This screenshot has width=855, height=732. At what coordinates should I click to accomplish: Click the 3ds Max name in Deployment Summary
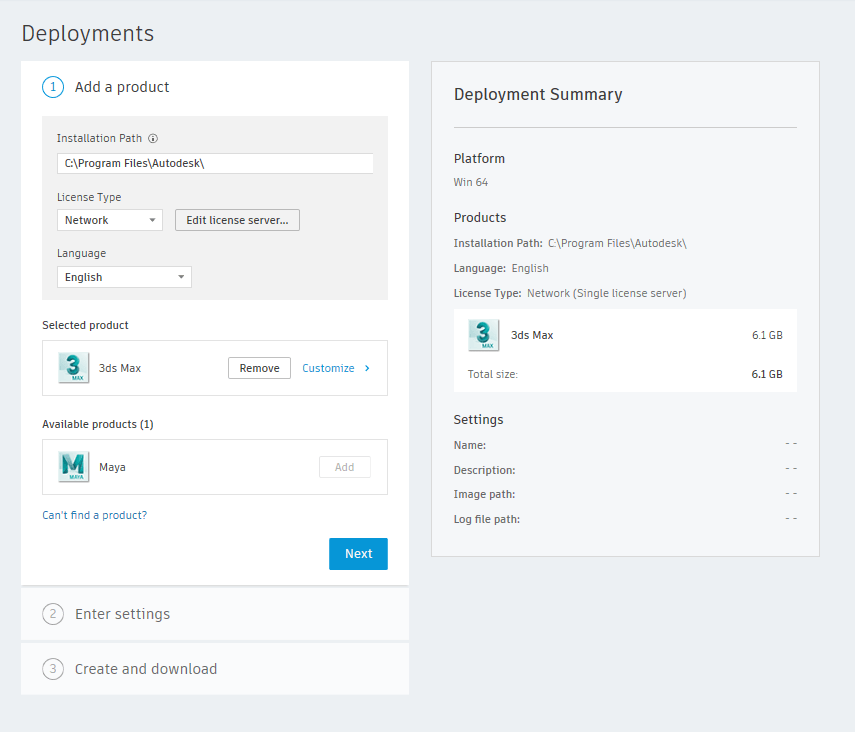click(x=532, y=335)
